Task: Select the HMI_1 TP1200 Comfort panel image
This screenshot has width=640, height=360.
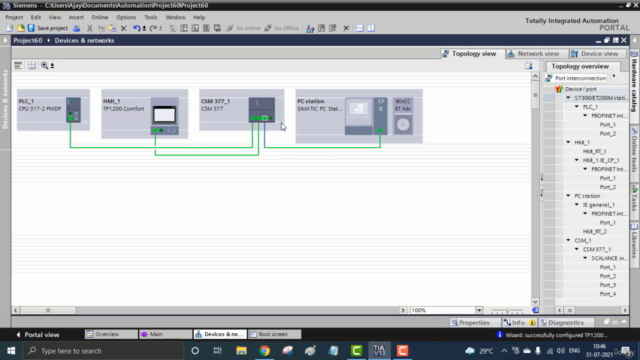Action: click(164, 116)
